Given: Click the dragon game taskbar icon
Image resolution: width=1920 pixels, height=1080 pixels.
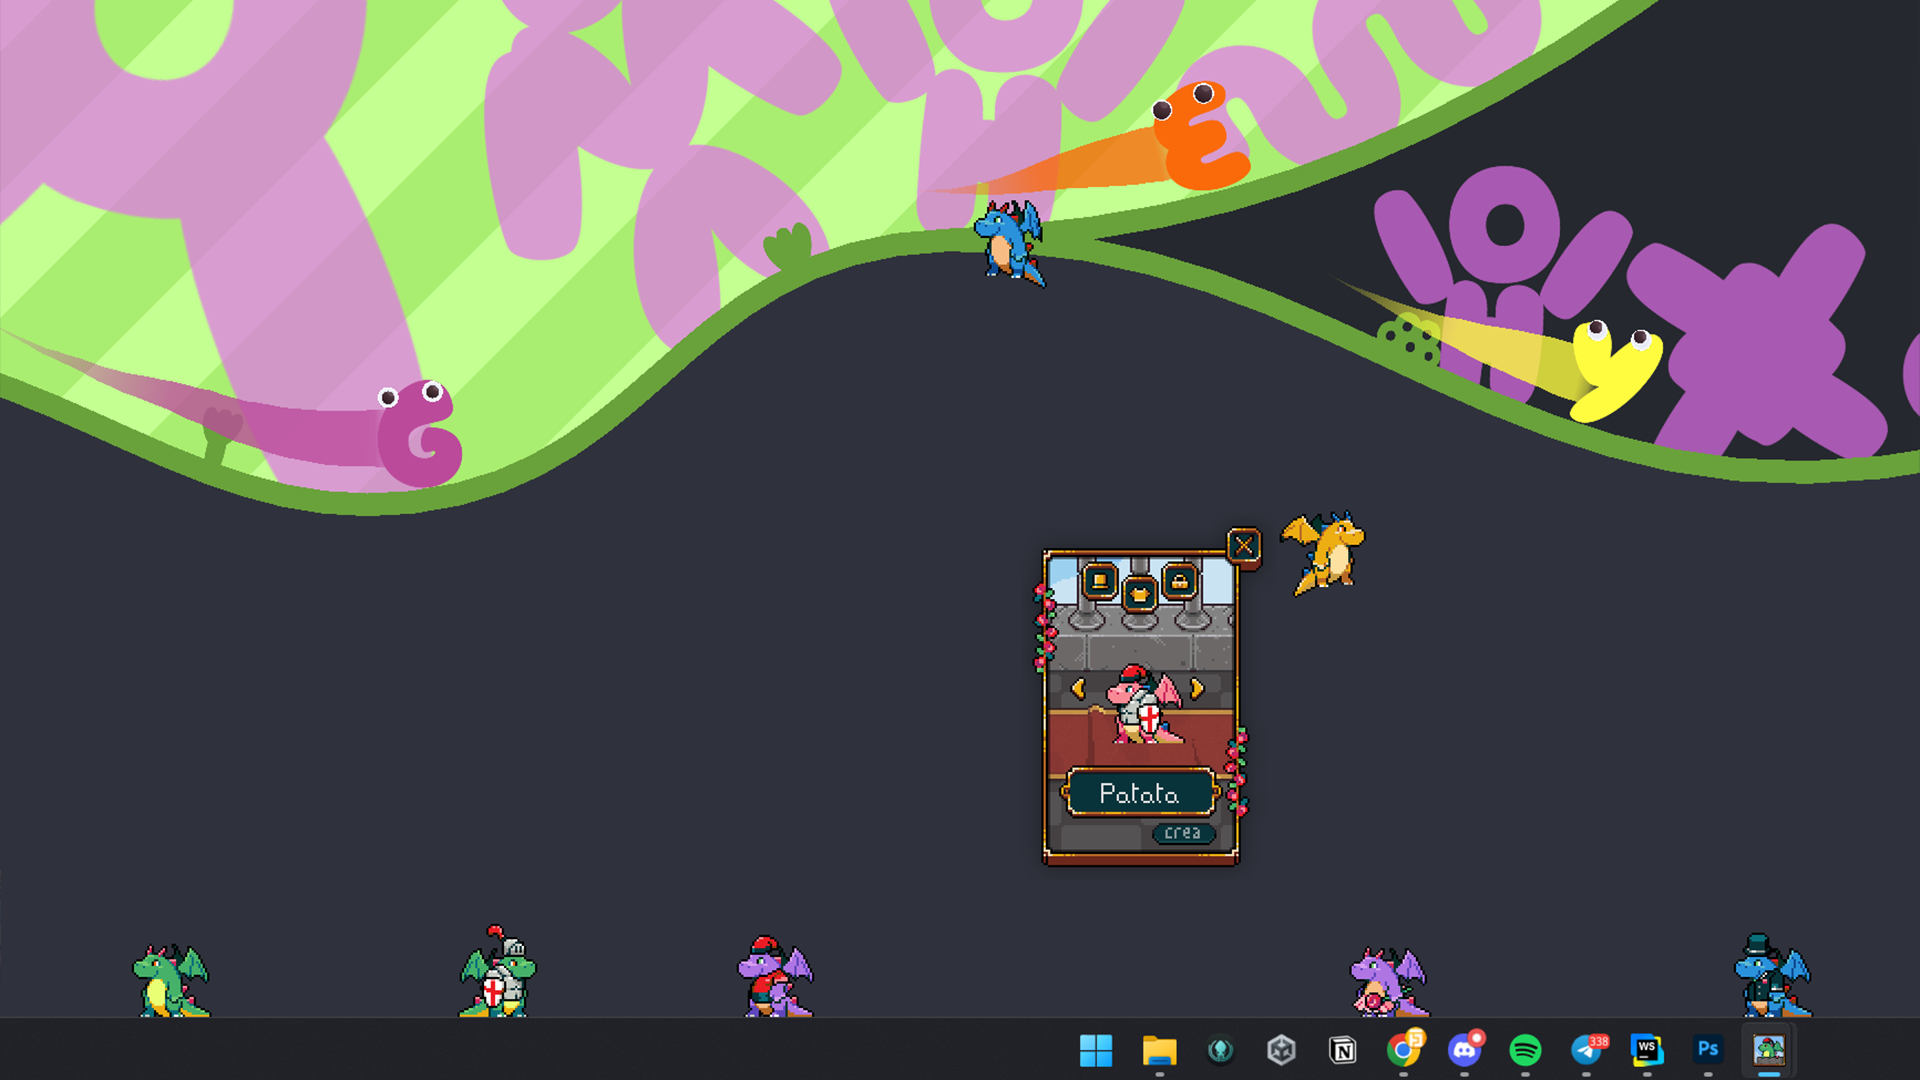Looking at the screenshot, I should (x=1769, y=1050).
